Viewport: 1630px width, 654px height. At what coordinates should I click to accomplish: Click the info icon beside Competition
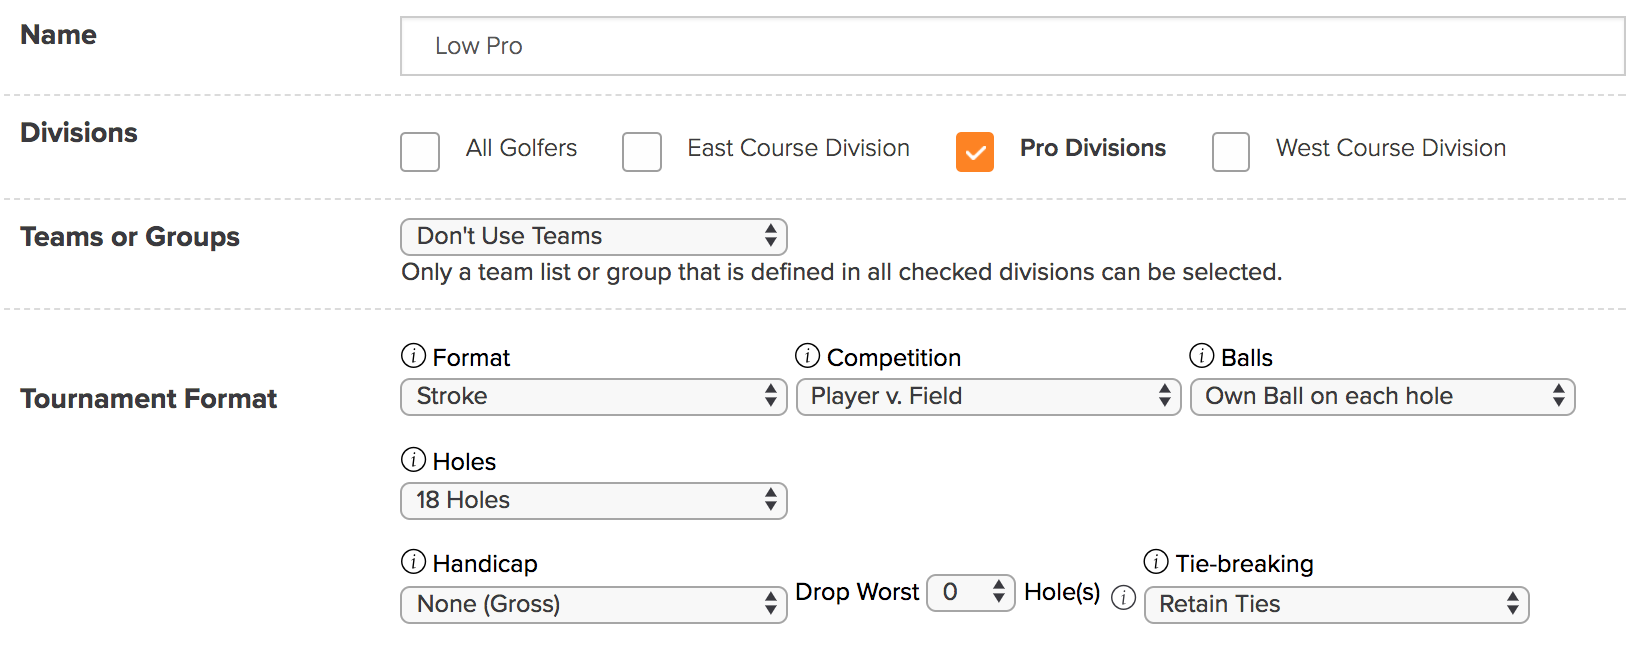tap(807, 356)
